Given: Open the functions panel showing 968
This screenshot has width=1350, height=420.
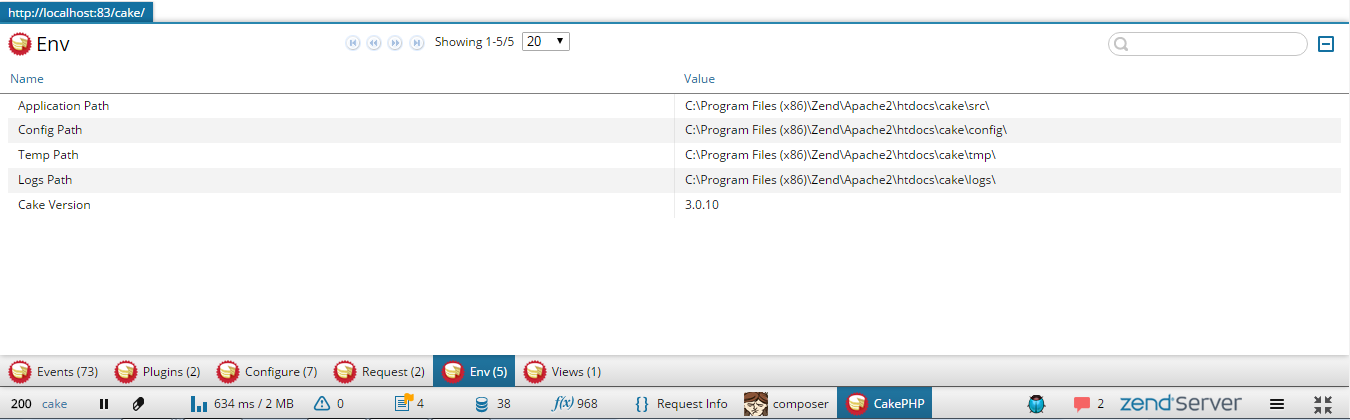Looking at the screenshot, I should [575, 404].
